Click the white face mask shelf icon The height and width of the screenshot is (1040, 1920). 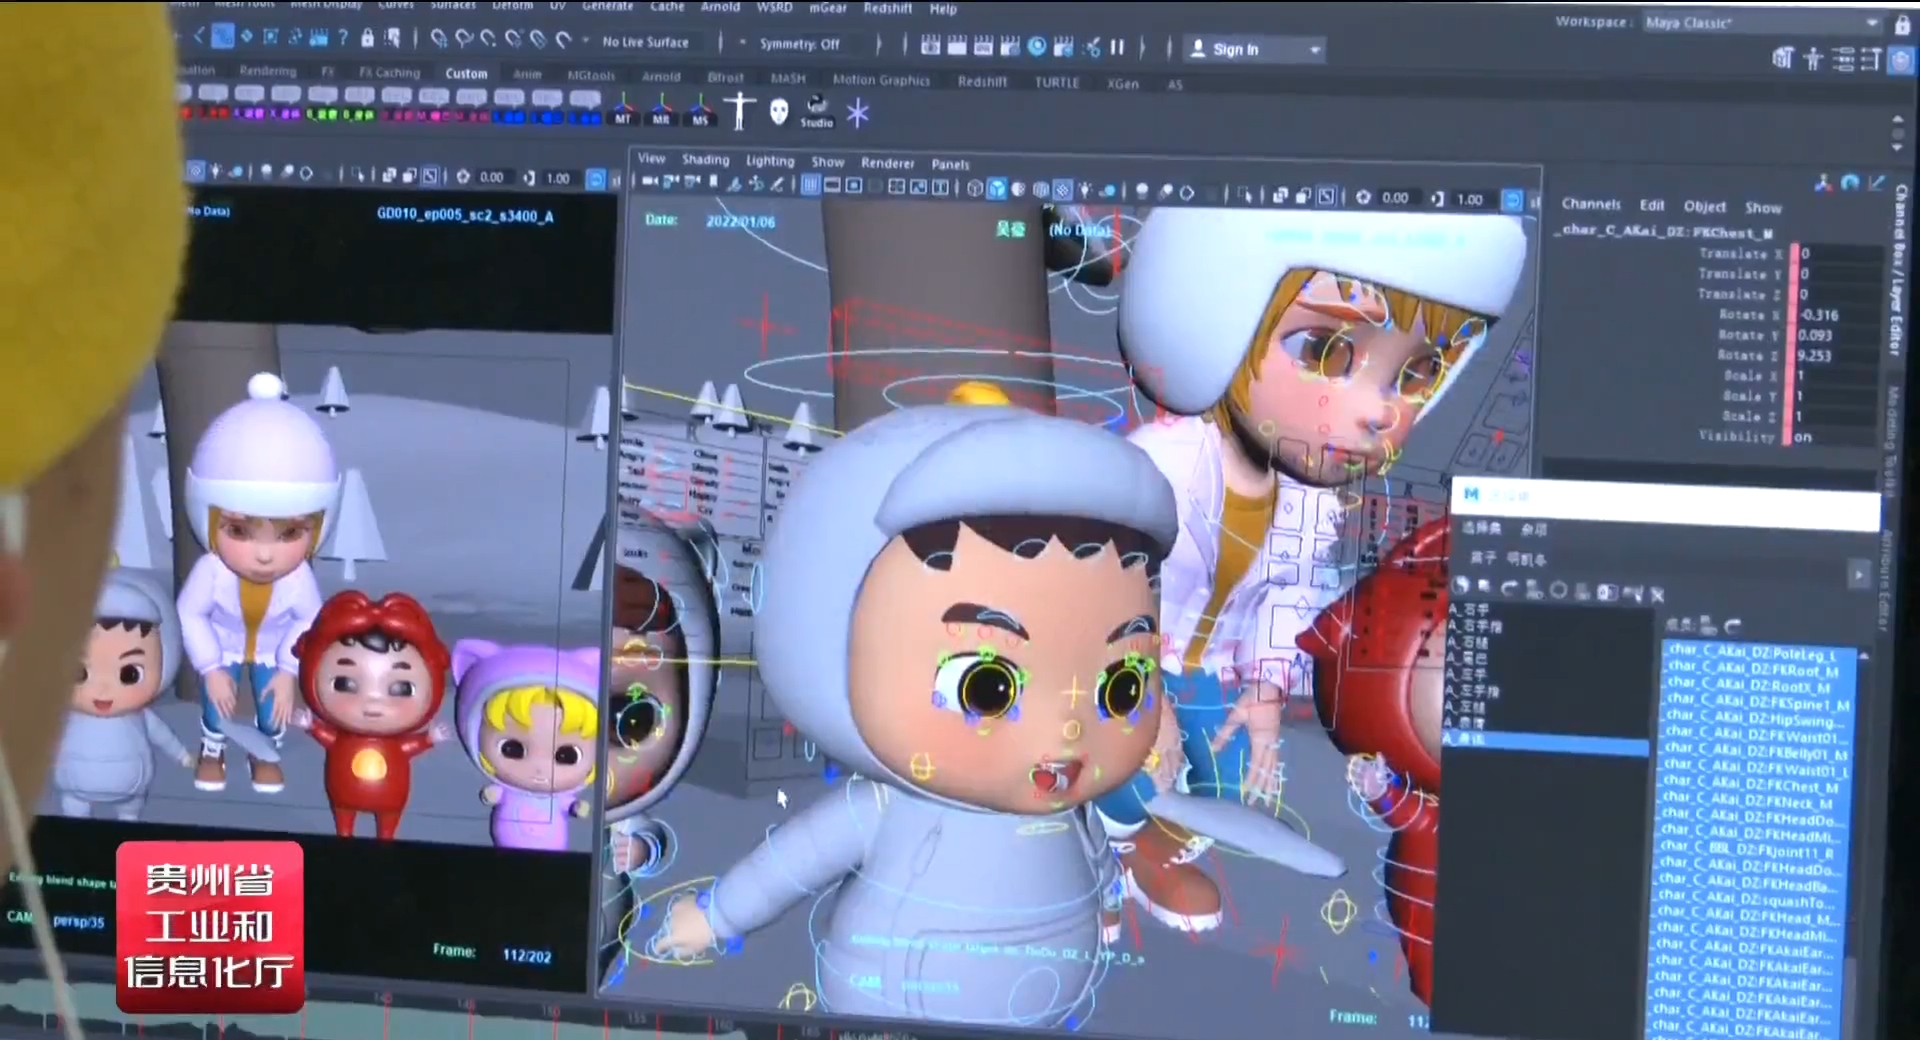779,112
